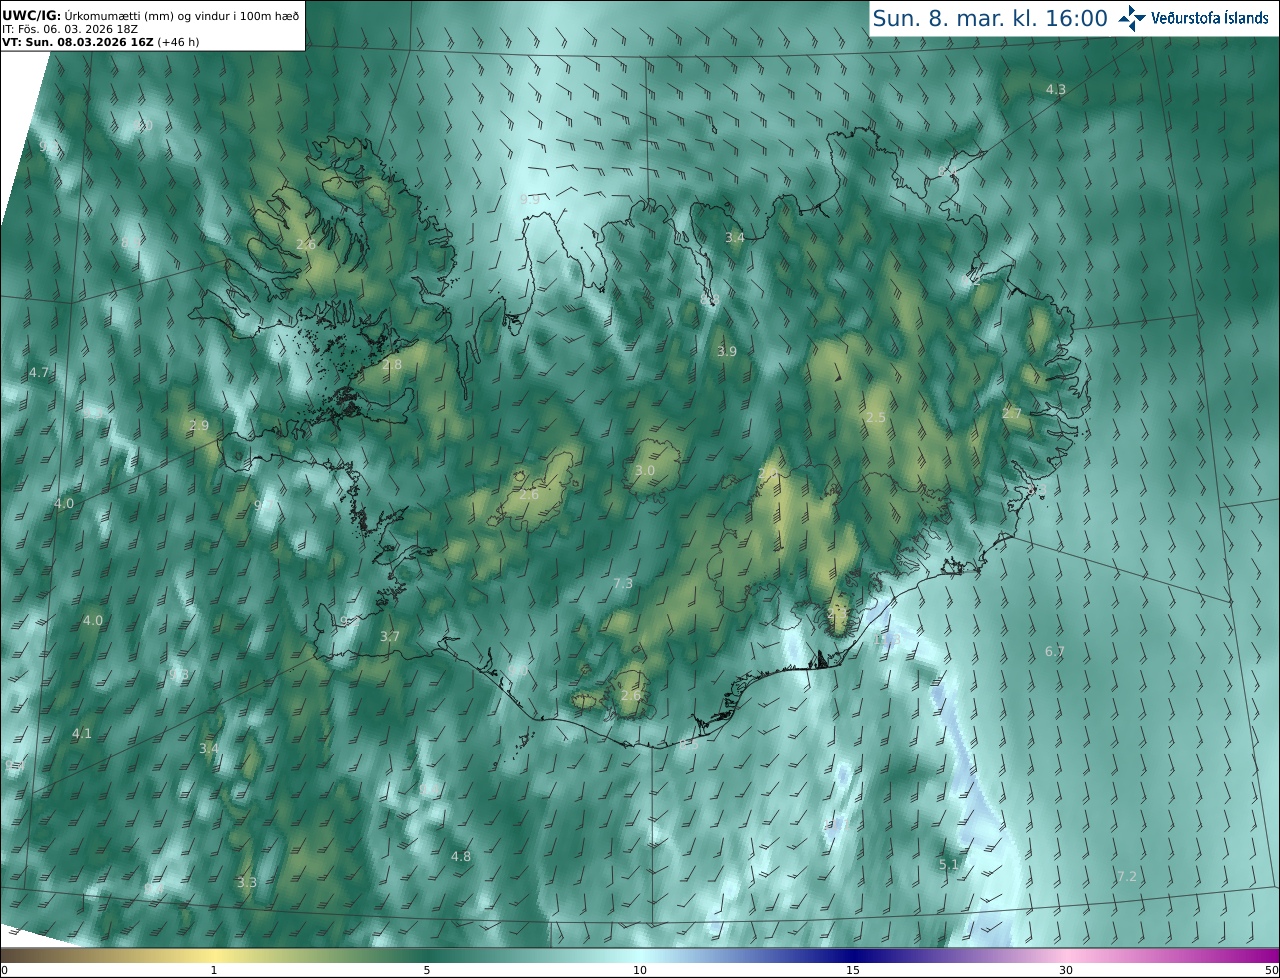This screenshot has width=1280, height=978.
Task: Click the color scale label 0
Action: (x=4, y=970)
